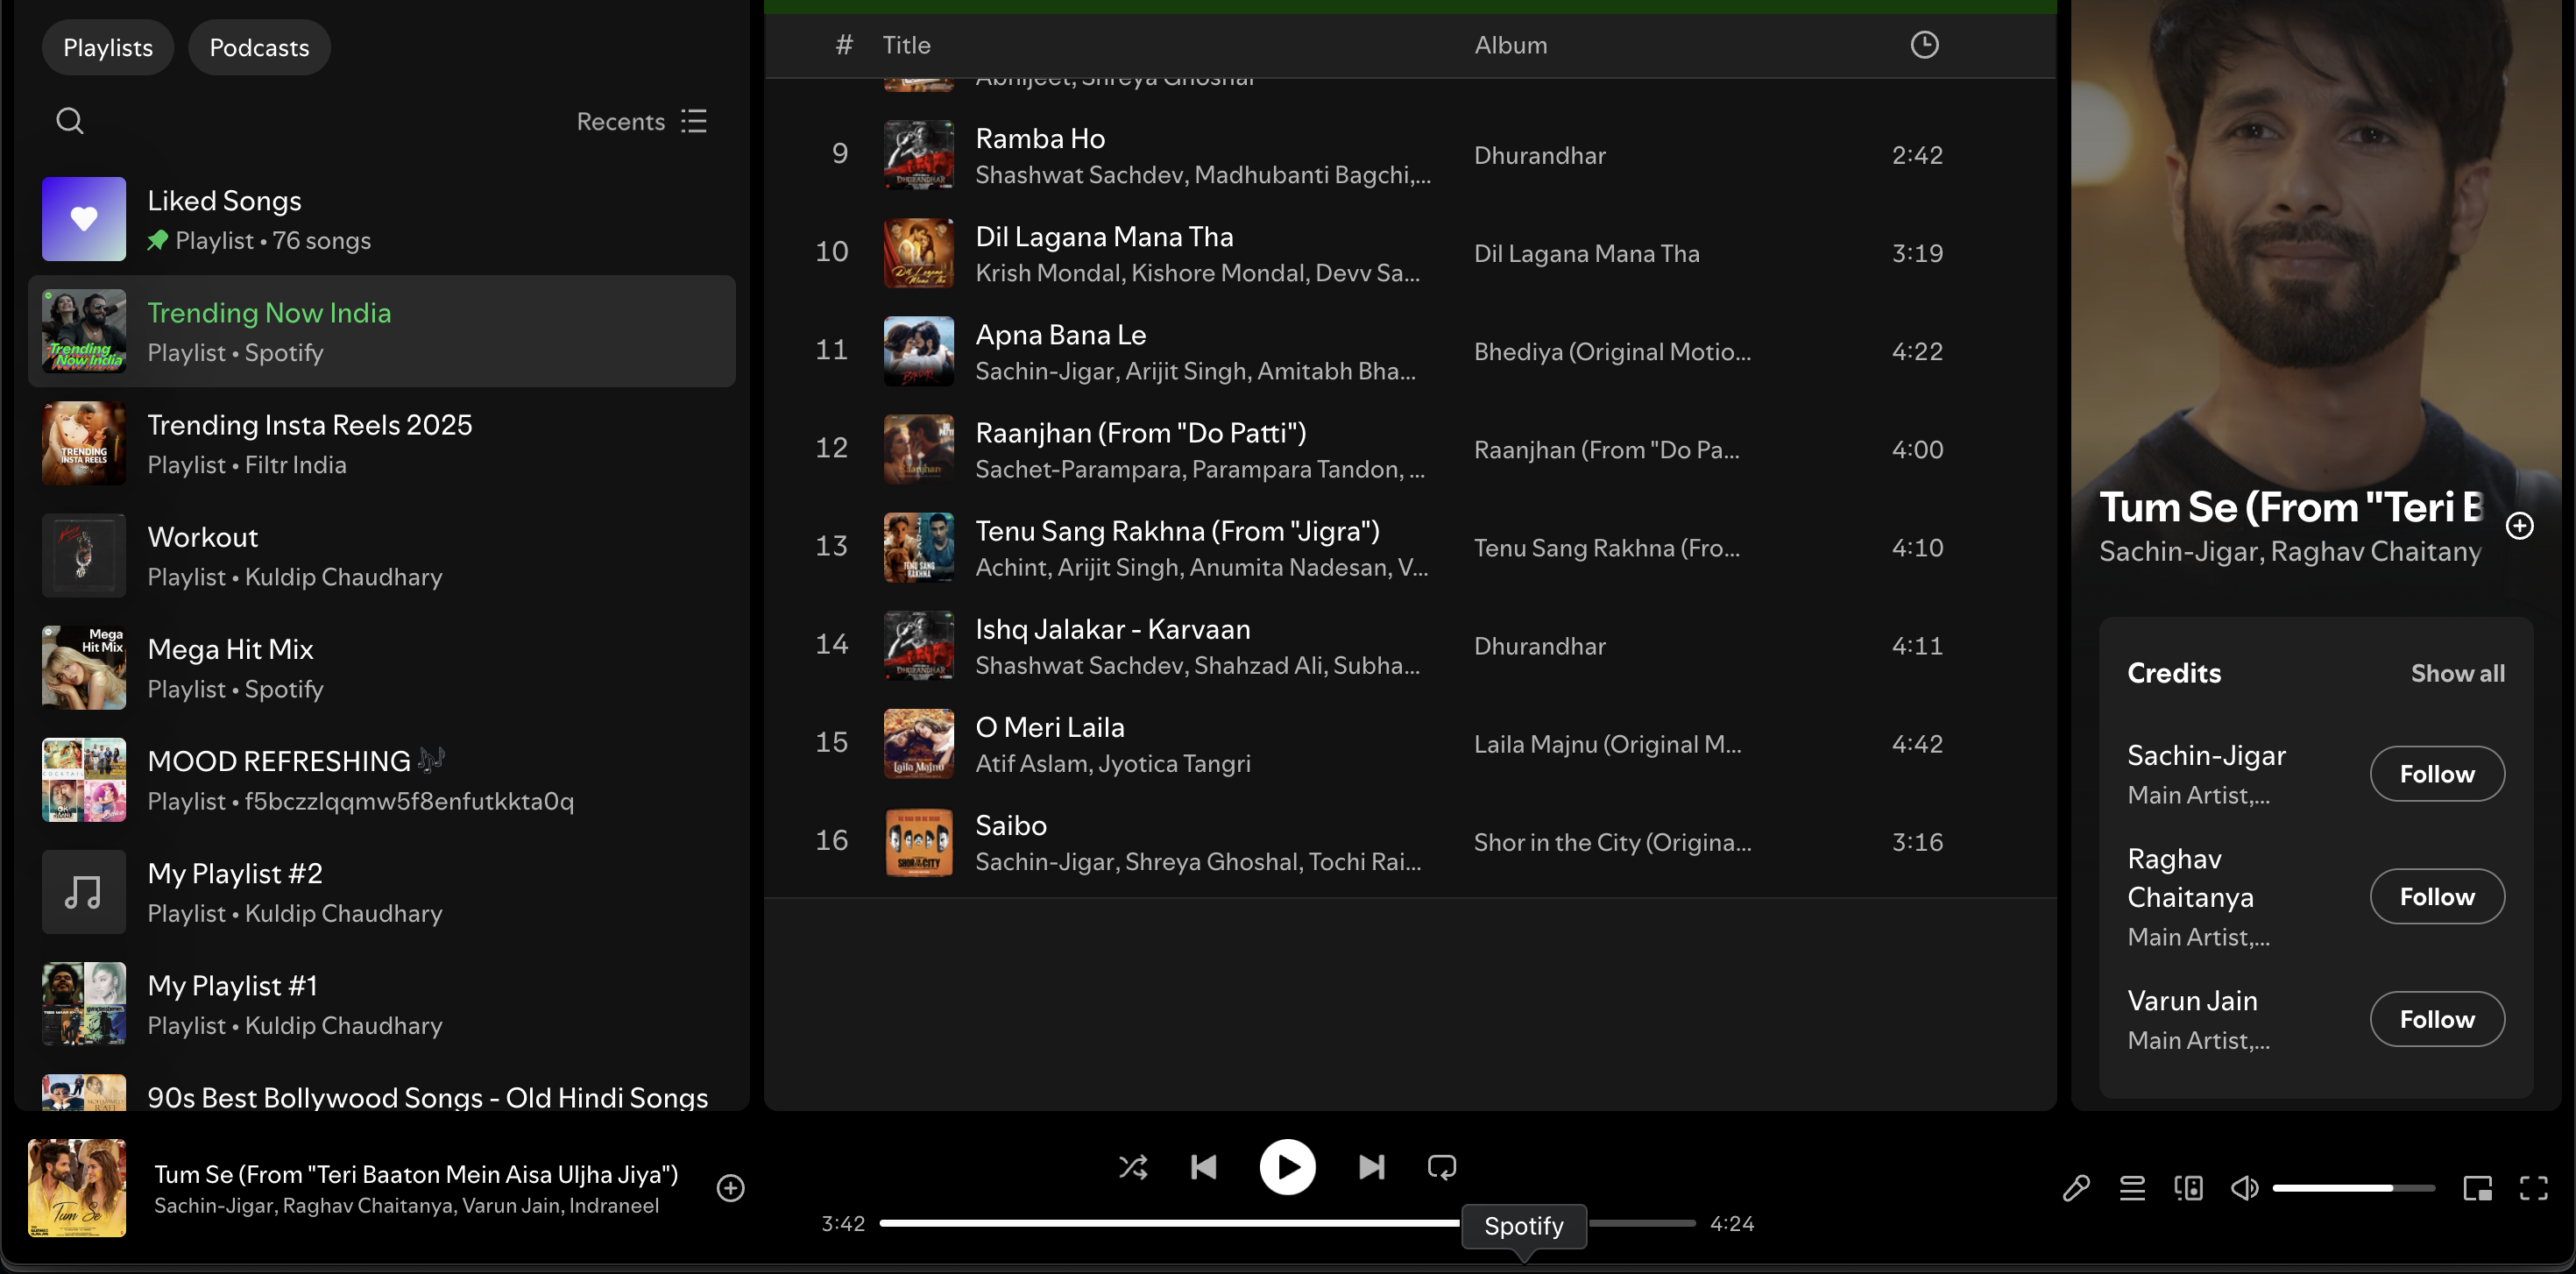The width and height of the screenshot is (2576, 1274).
Task: Open the miniplayer icon
Action: tap(2477, 1188)
